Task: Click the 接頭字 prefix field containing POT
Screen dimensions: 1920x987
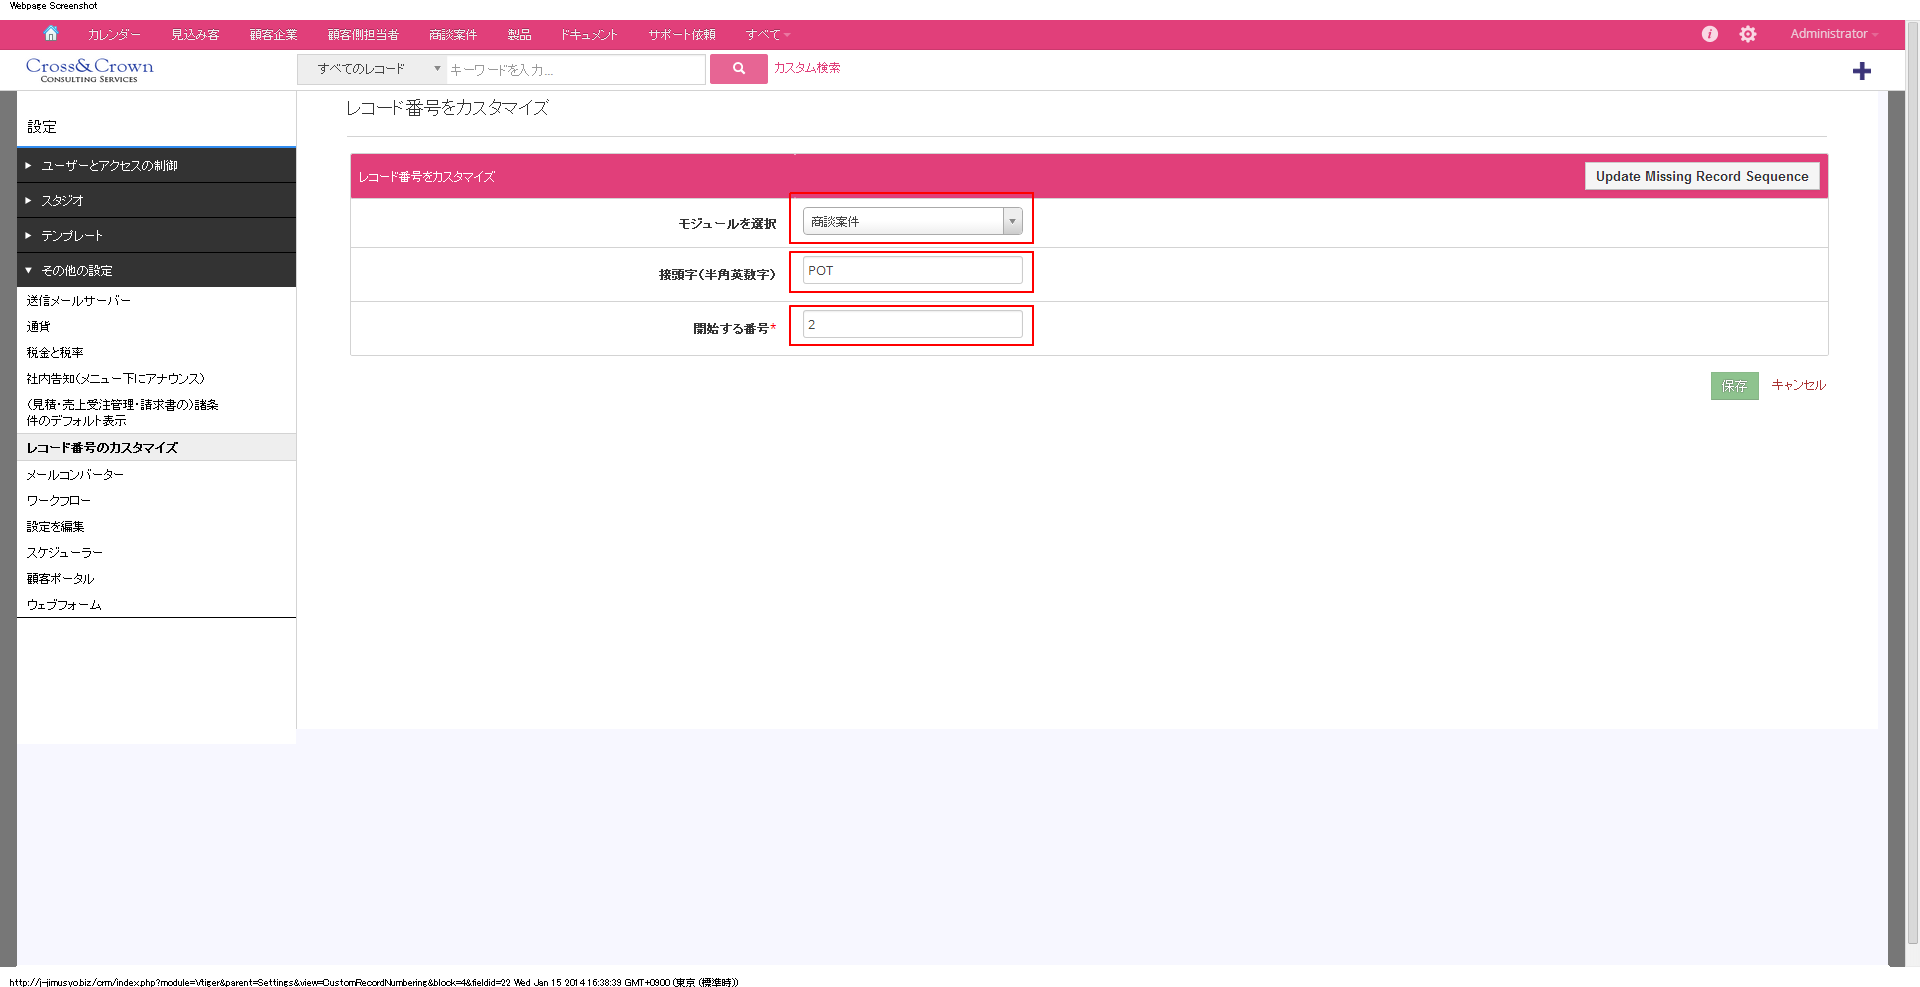Action: click(x=912, y=271)
